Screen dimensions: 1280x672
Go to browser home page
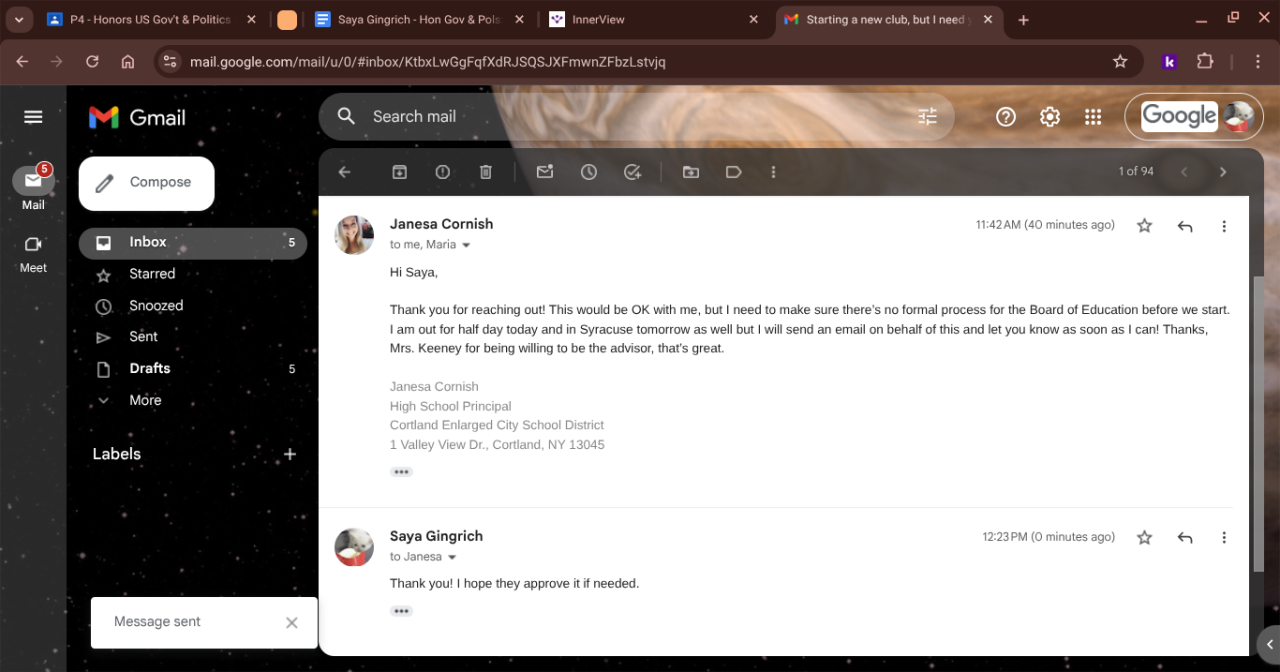point(128,62)
